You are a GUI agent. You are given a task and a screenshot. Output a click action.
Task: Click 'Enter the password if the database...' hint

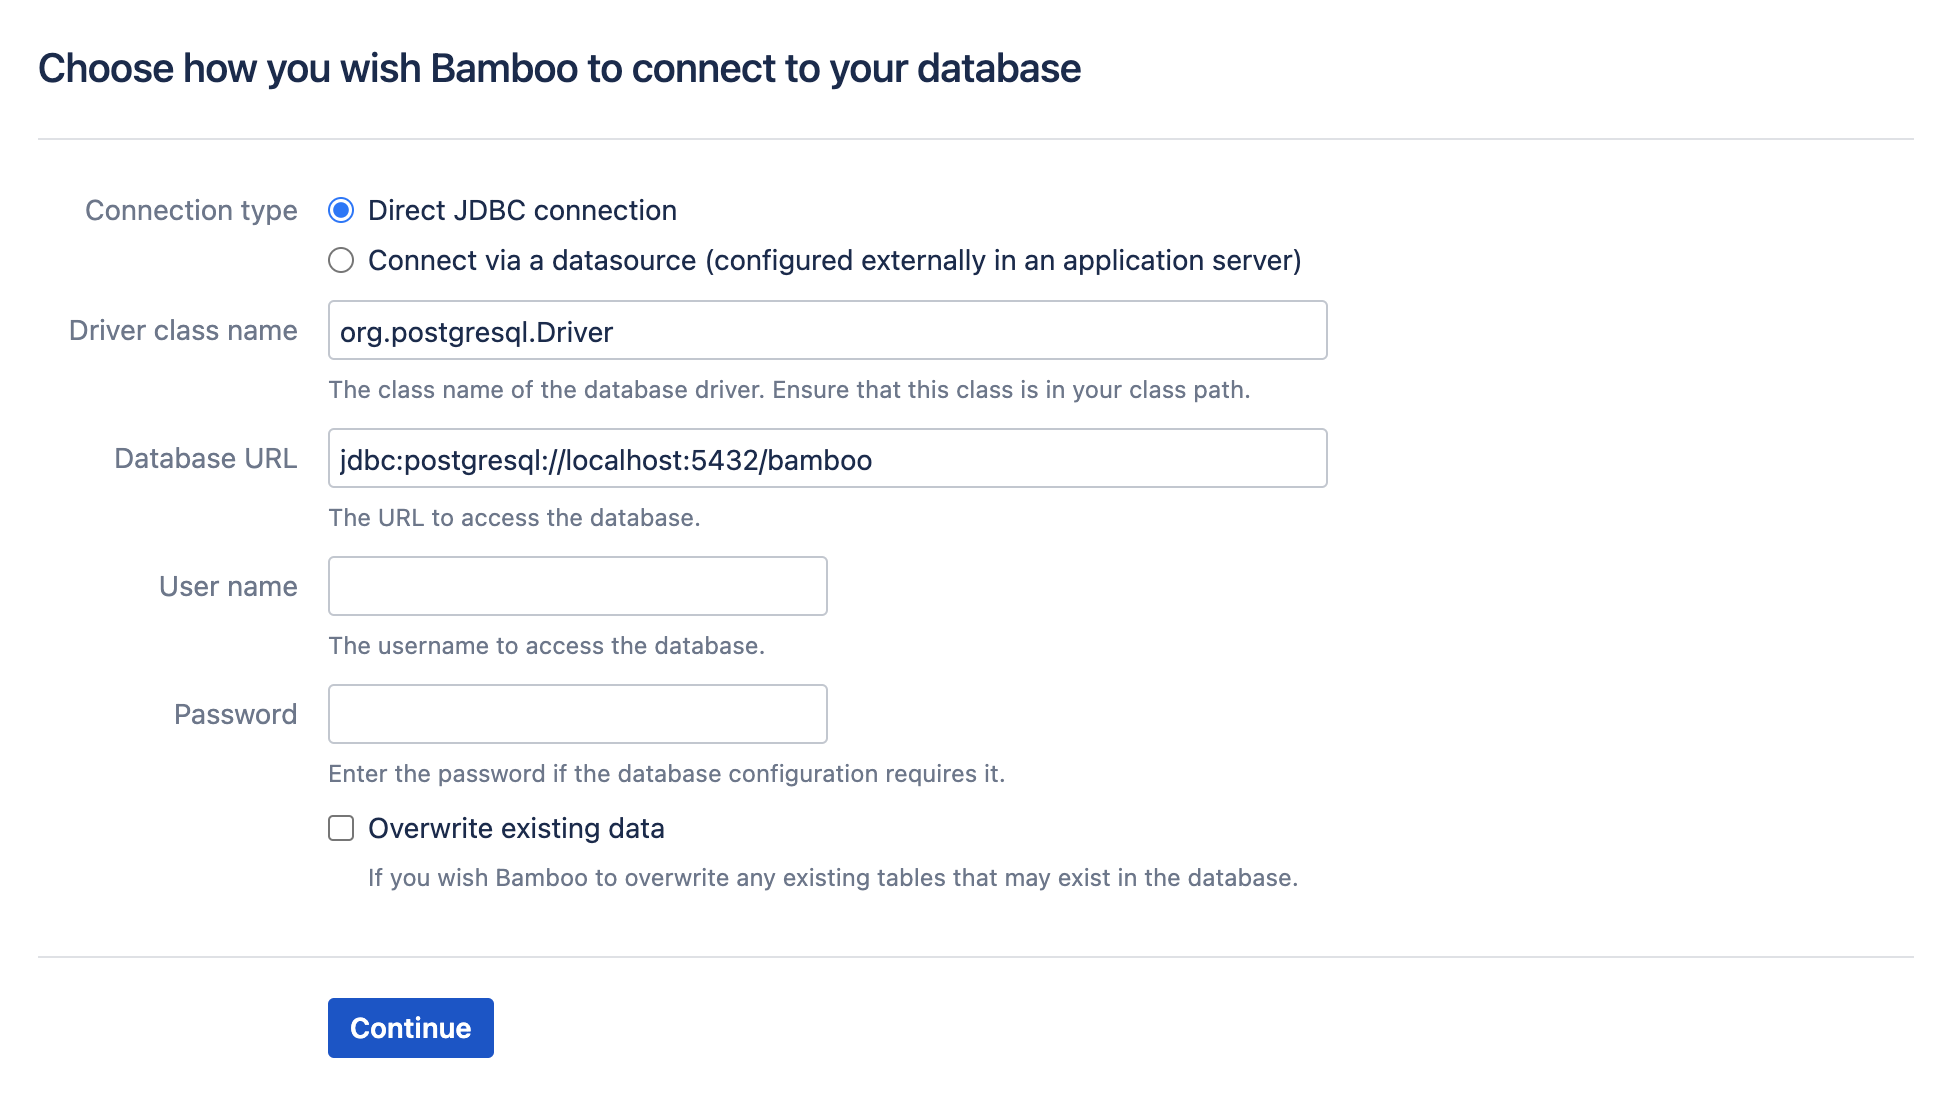pyautogui.click(x=666, y=774)
